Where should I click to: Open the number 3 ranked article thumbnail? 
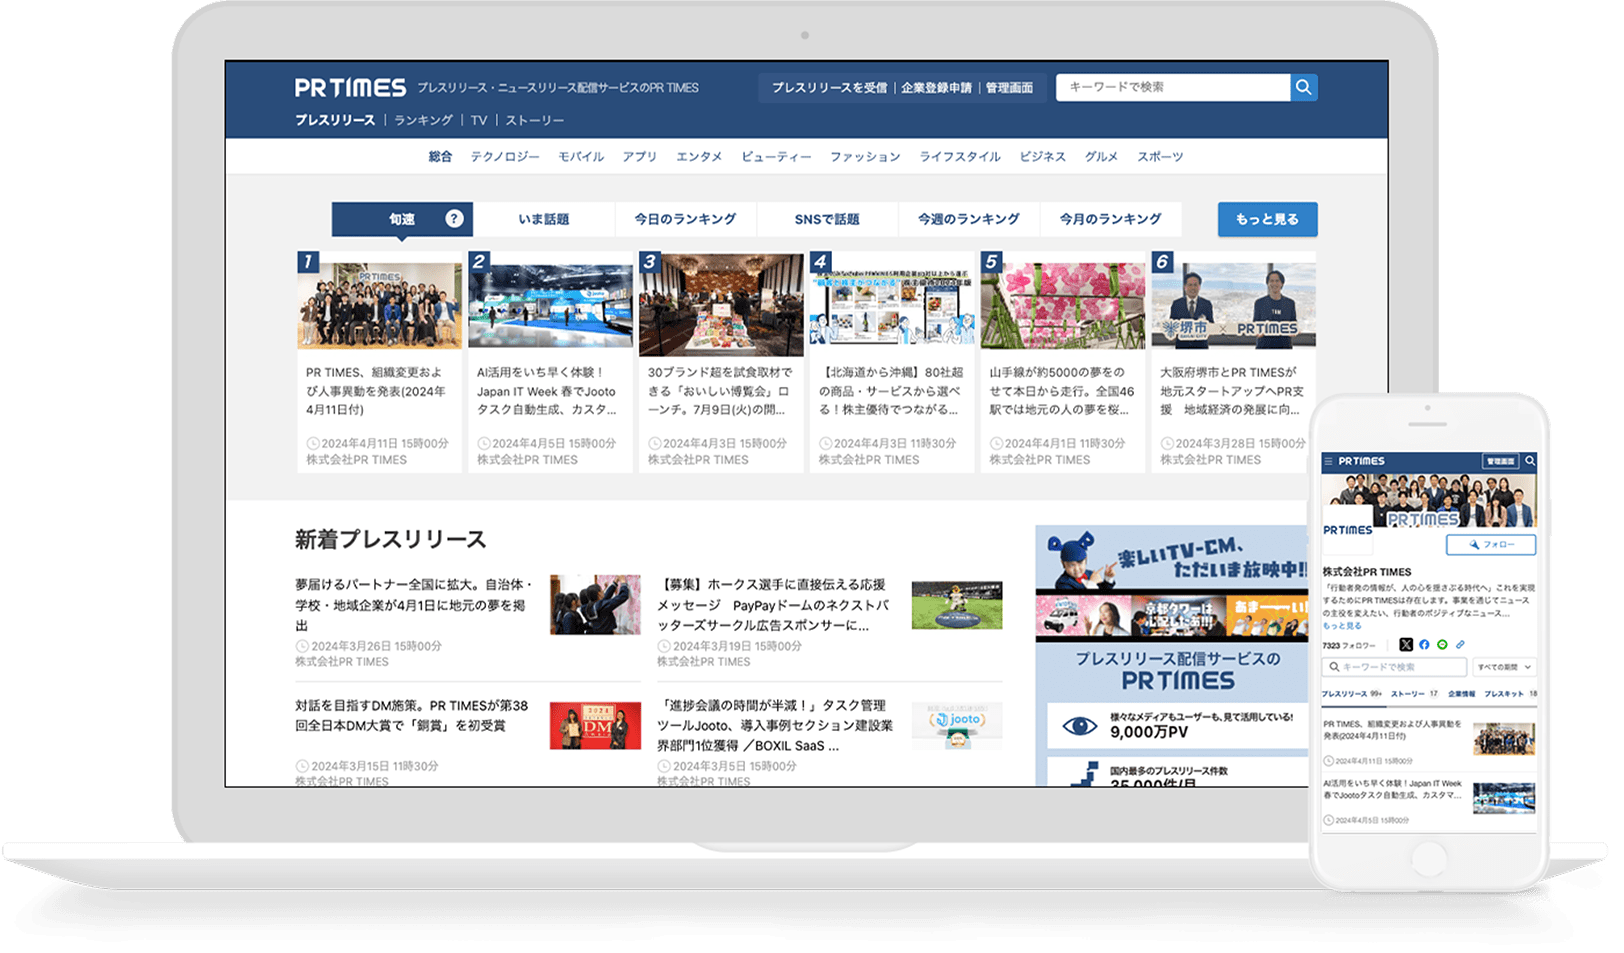[721, 305]
